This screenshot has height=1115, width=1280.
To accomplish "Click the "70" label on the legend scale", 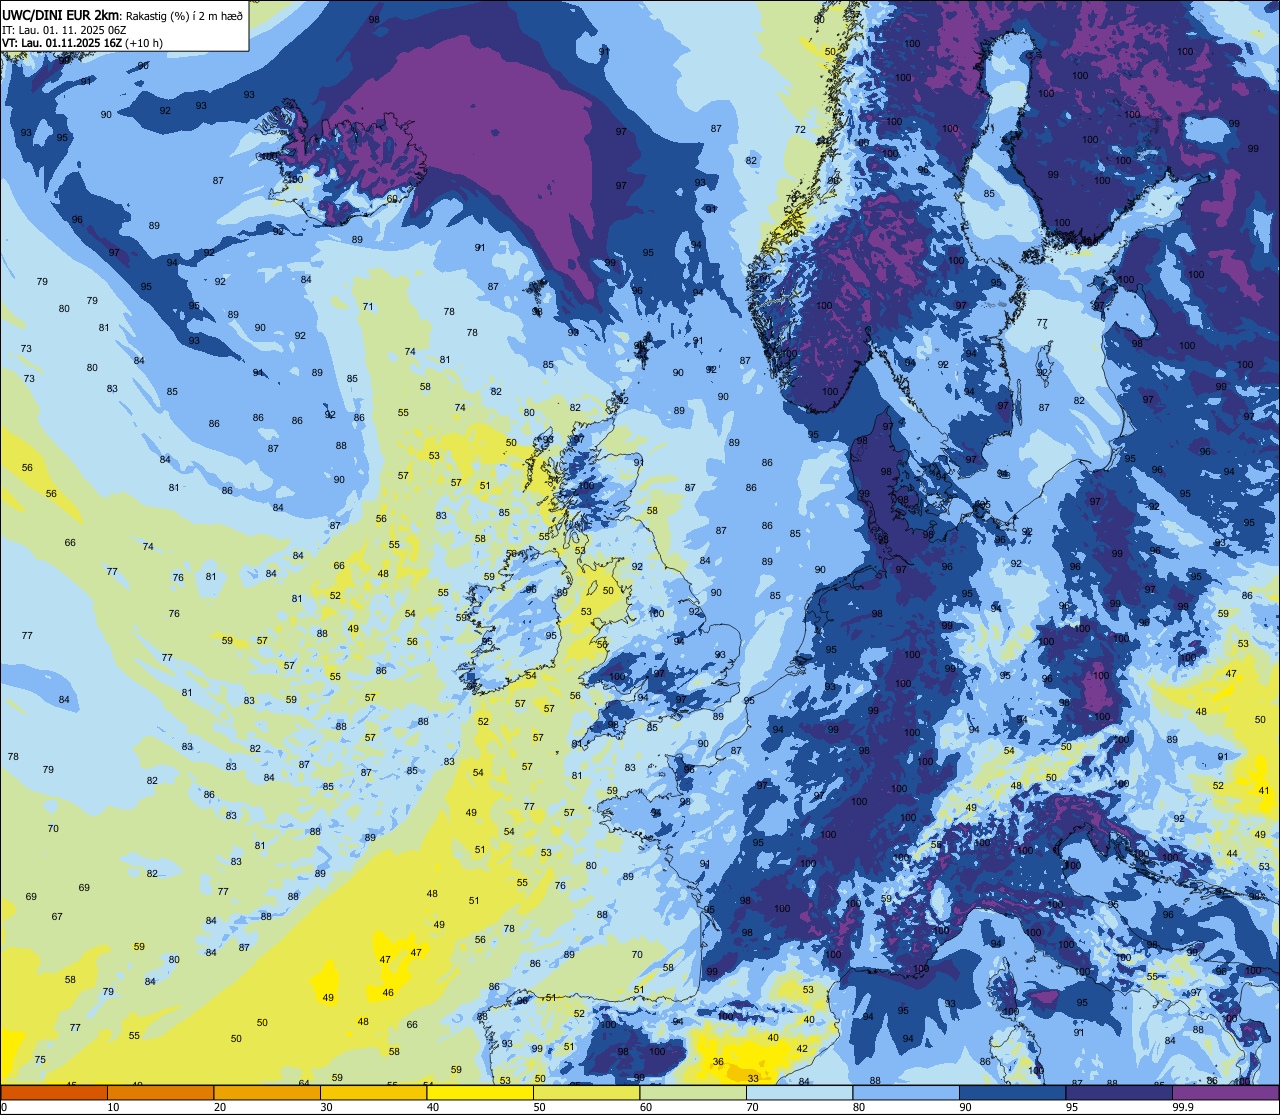I will pyautogui.click(x=752, y=1107).
